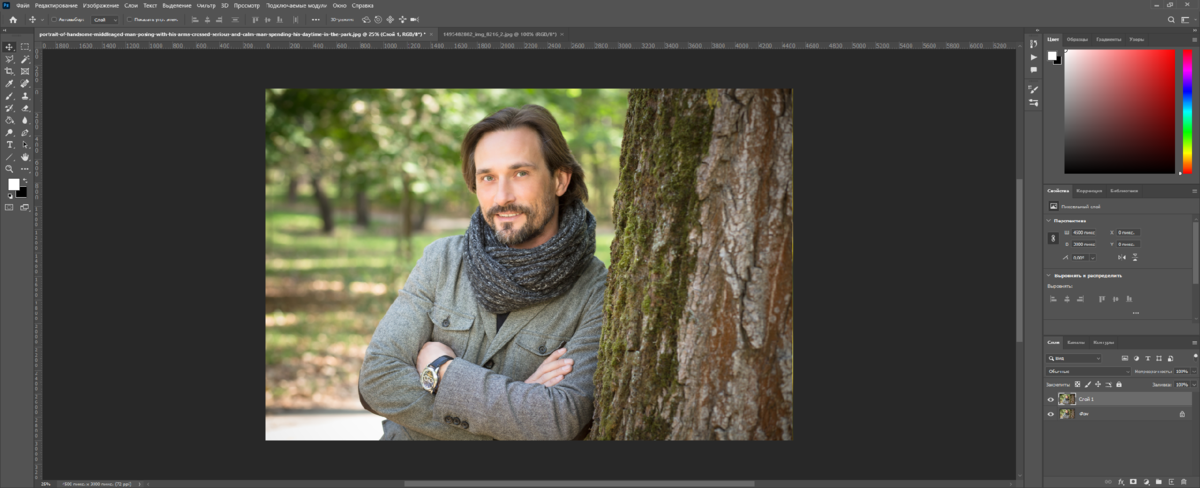Hide the Слой 1 layer eye
The width and height of the screenshot is (1200, 488).
click(1051, 399)
